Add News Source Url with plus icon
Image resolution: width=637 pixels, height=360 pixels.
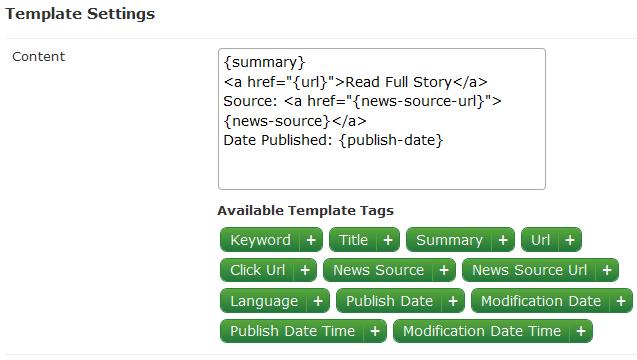607,270
